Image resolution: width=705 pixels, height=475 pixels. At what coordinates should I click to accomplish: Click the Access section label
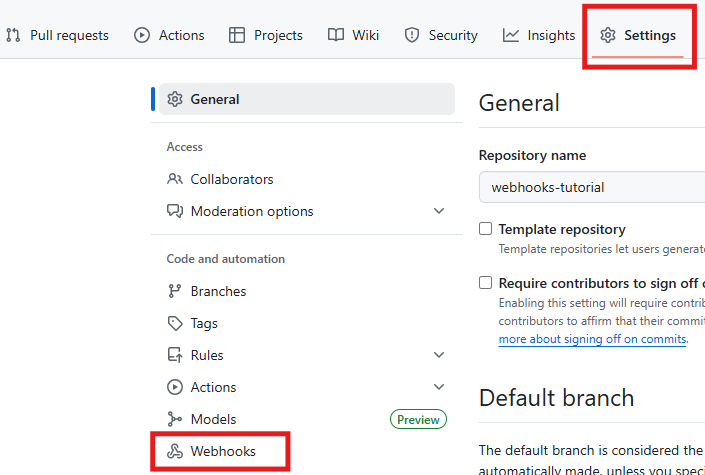184,147
